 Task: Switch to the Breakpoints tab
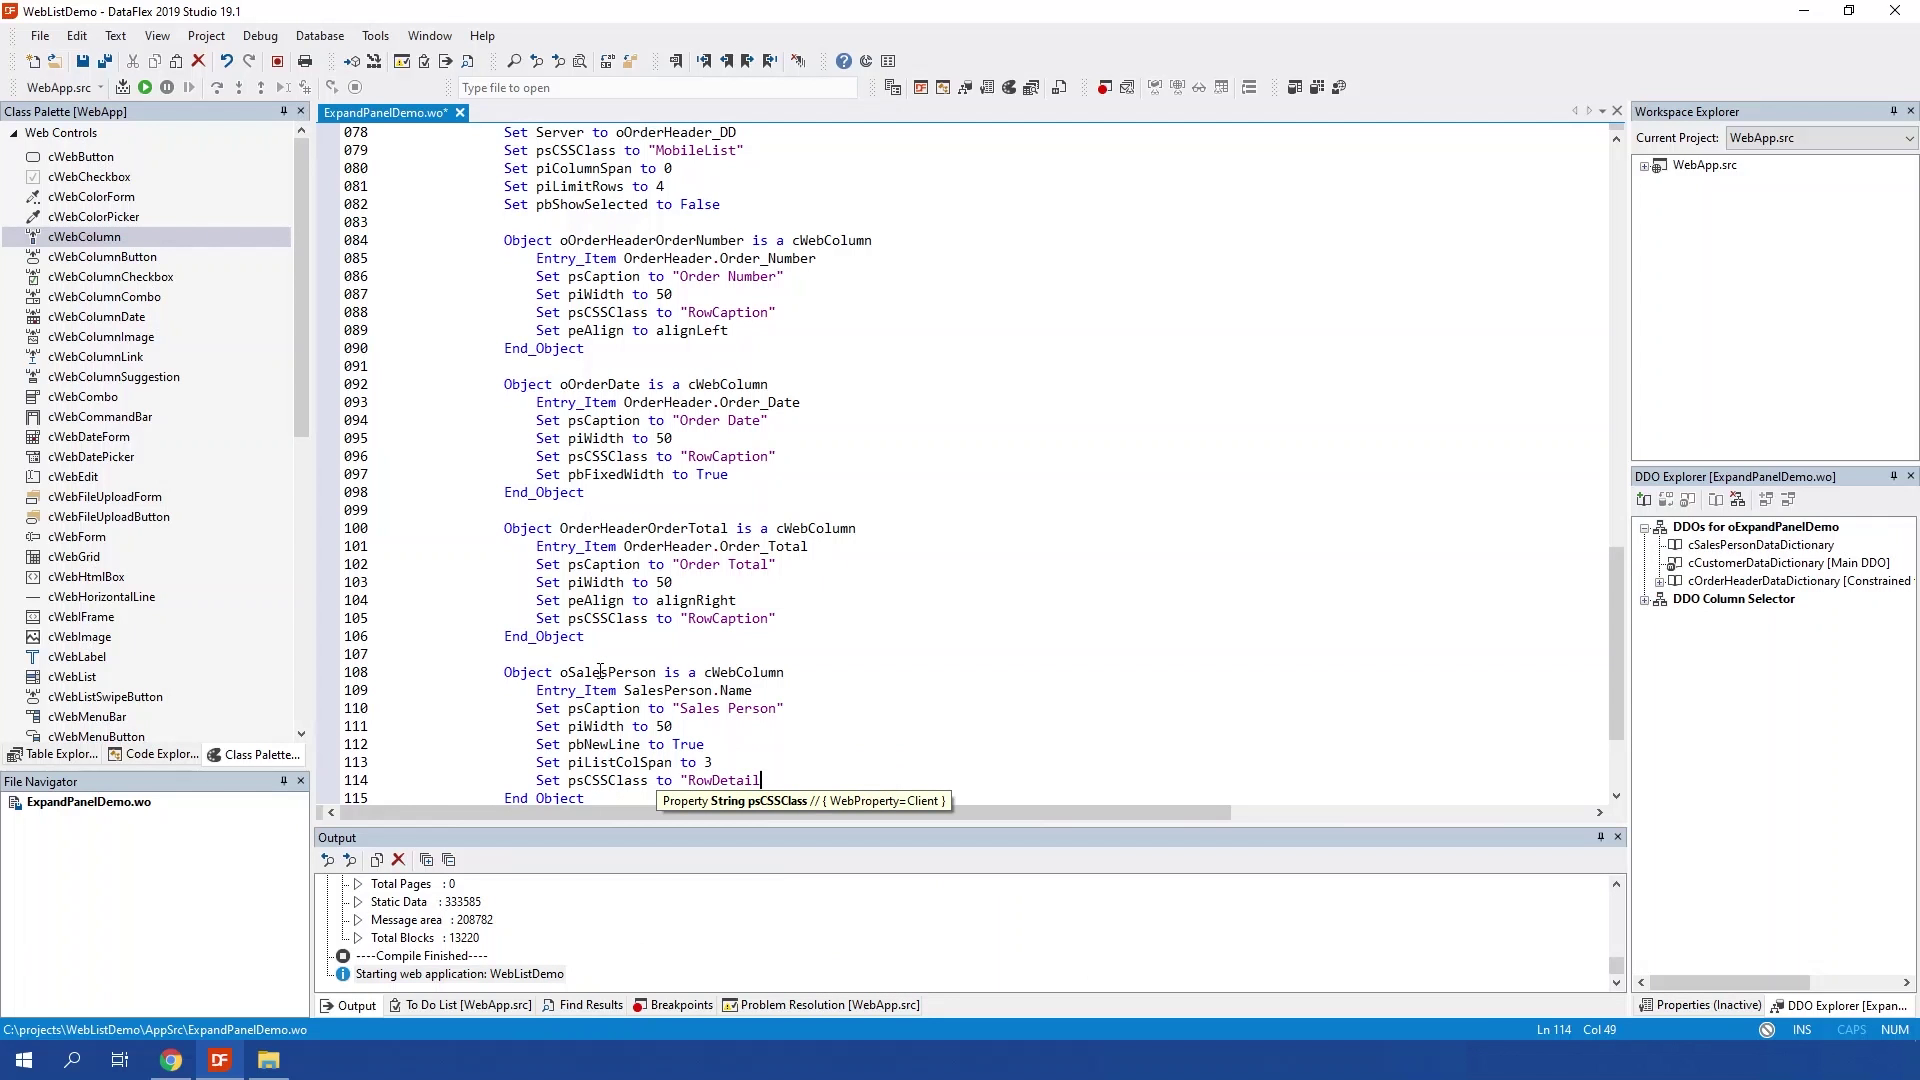pos(673,1005)
